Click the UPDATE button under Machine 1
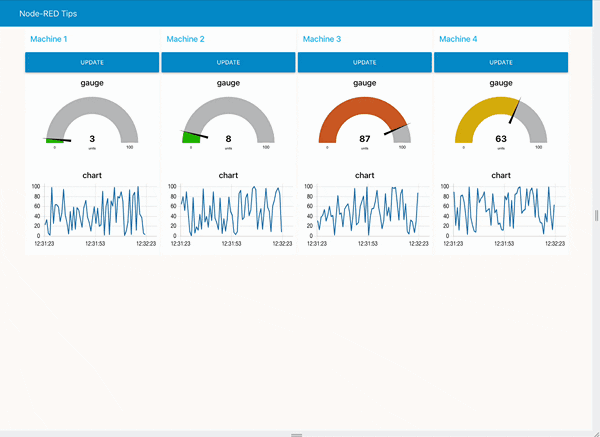The height and width of the screenshot is (437, 600). 91,62
